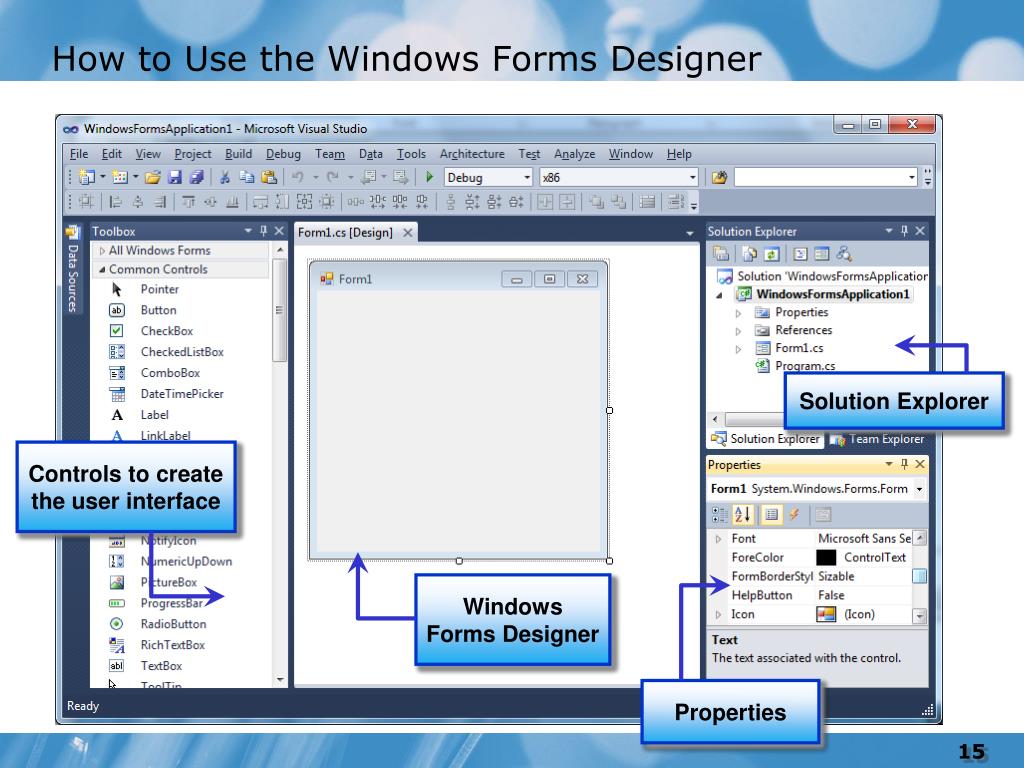1024x768 pixels.
Task: Save the current file with the floppy icon
Action: click(x=174, y=177)
